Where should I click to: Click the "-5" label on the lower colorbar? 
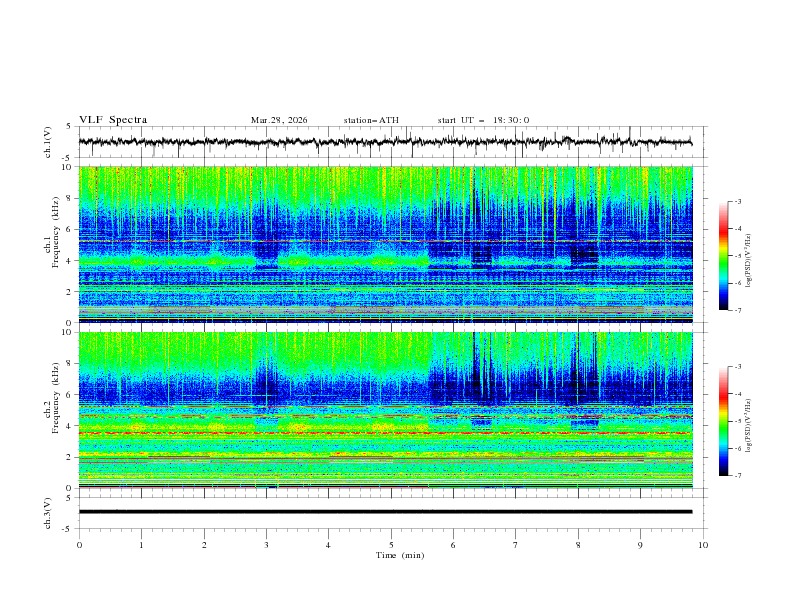(737, 421)
